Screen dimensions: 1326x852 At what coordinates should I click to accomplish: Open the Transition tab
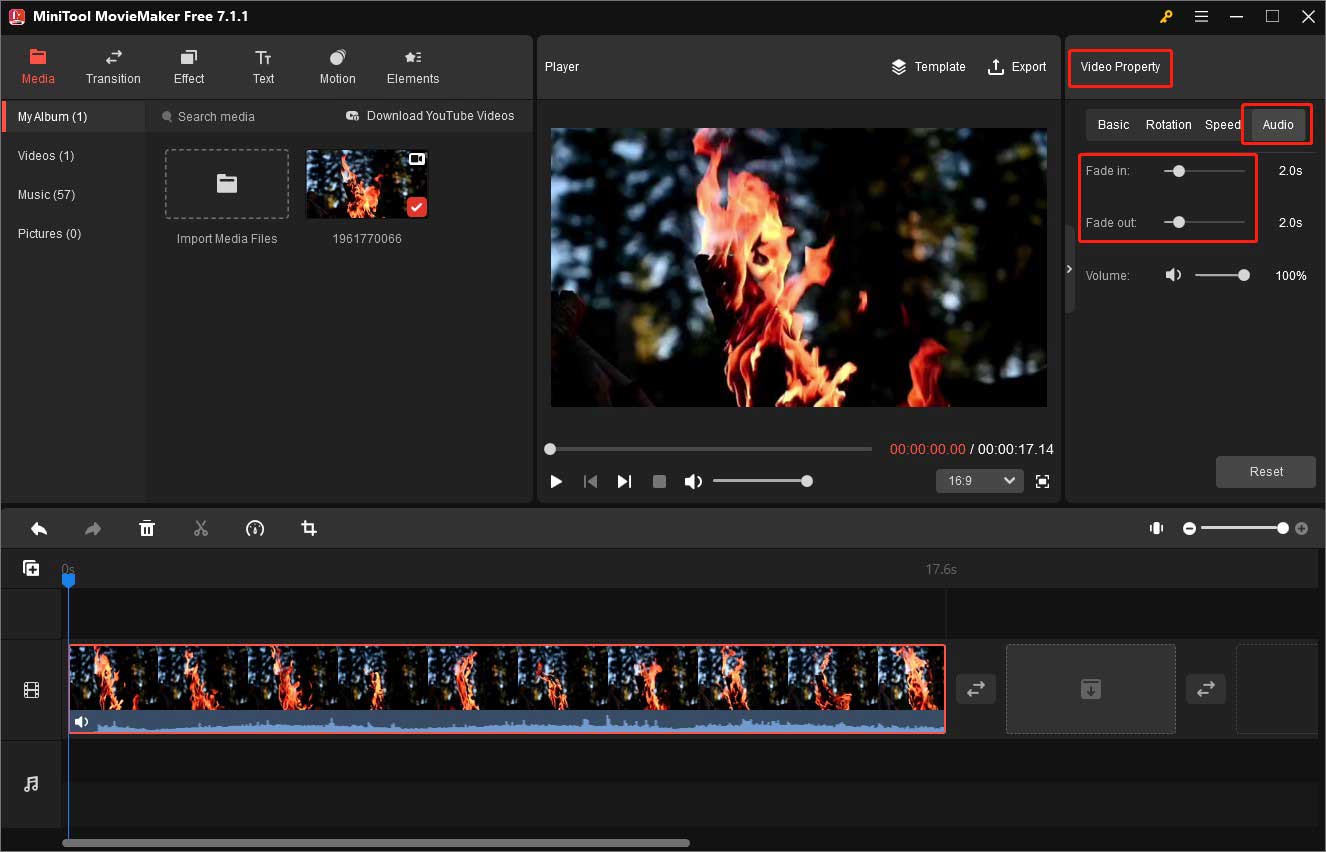[x=113, y=67]
